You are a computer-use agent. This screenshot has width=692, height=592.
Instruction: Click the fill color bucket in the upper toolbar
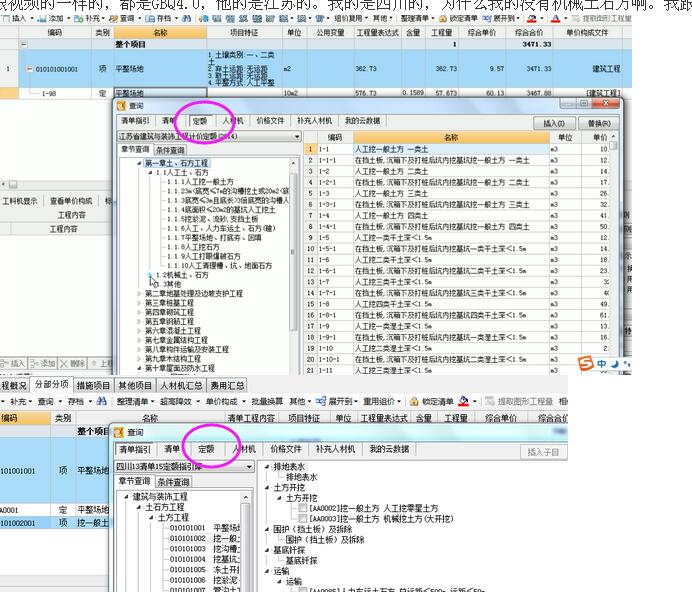pos(531,19)
